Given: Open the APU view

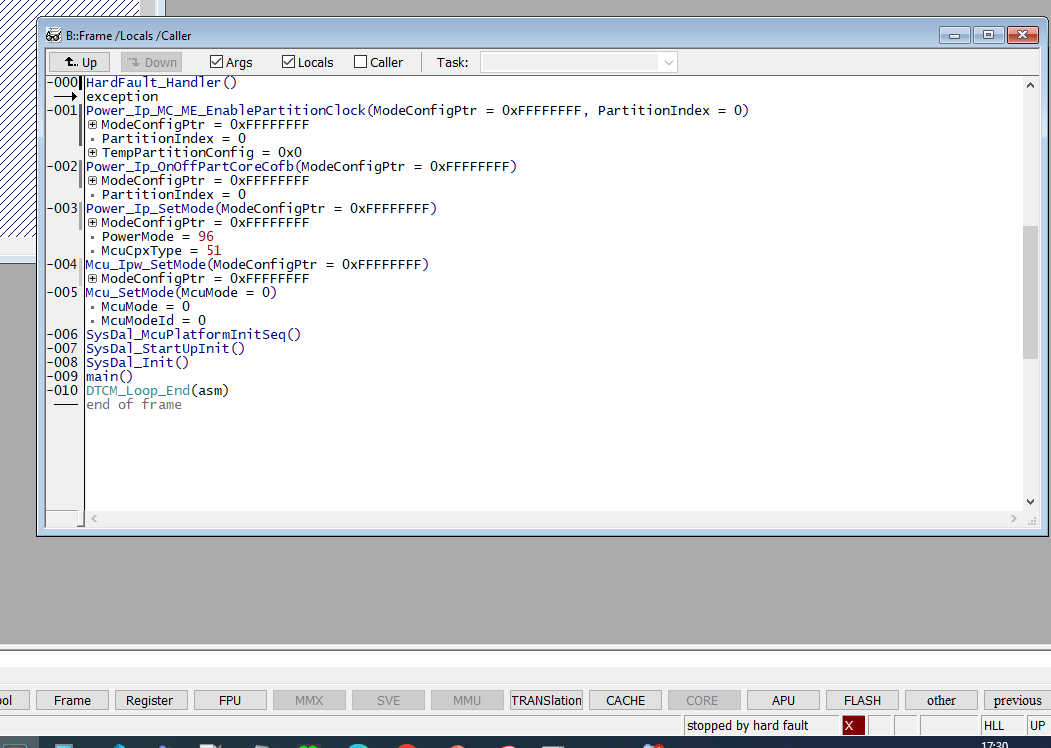Looking at the screenshot, I should (x=783, y=700).
